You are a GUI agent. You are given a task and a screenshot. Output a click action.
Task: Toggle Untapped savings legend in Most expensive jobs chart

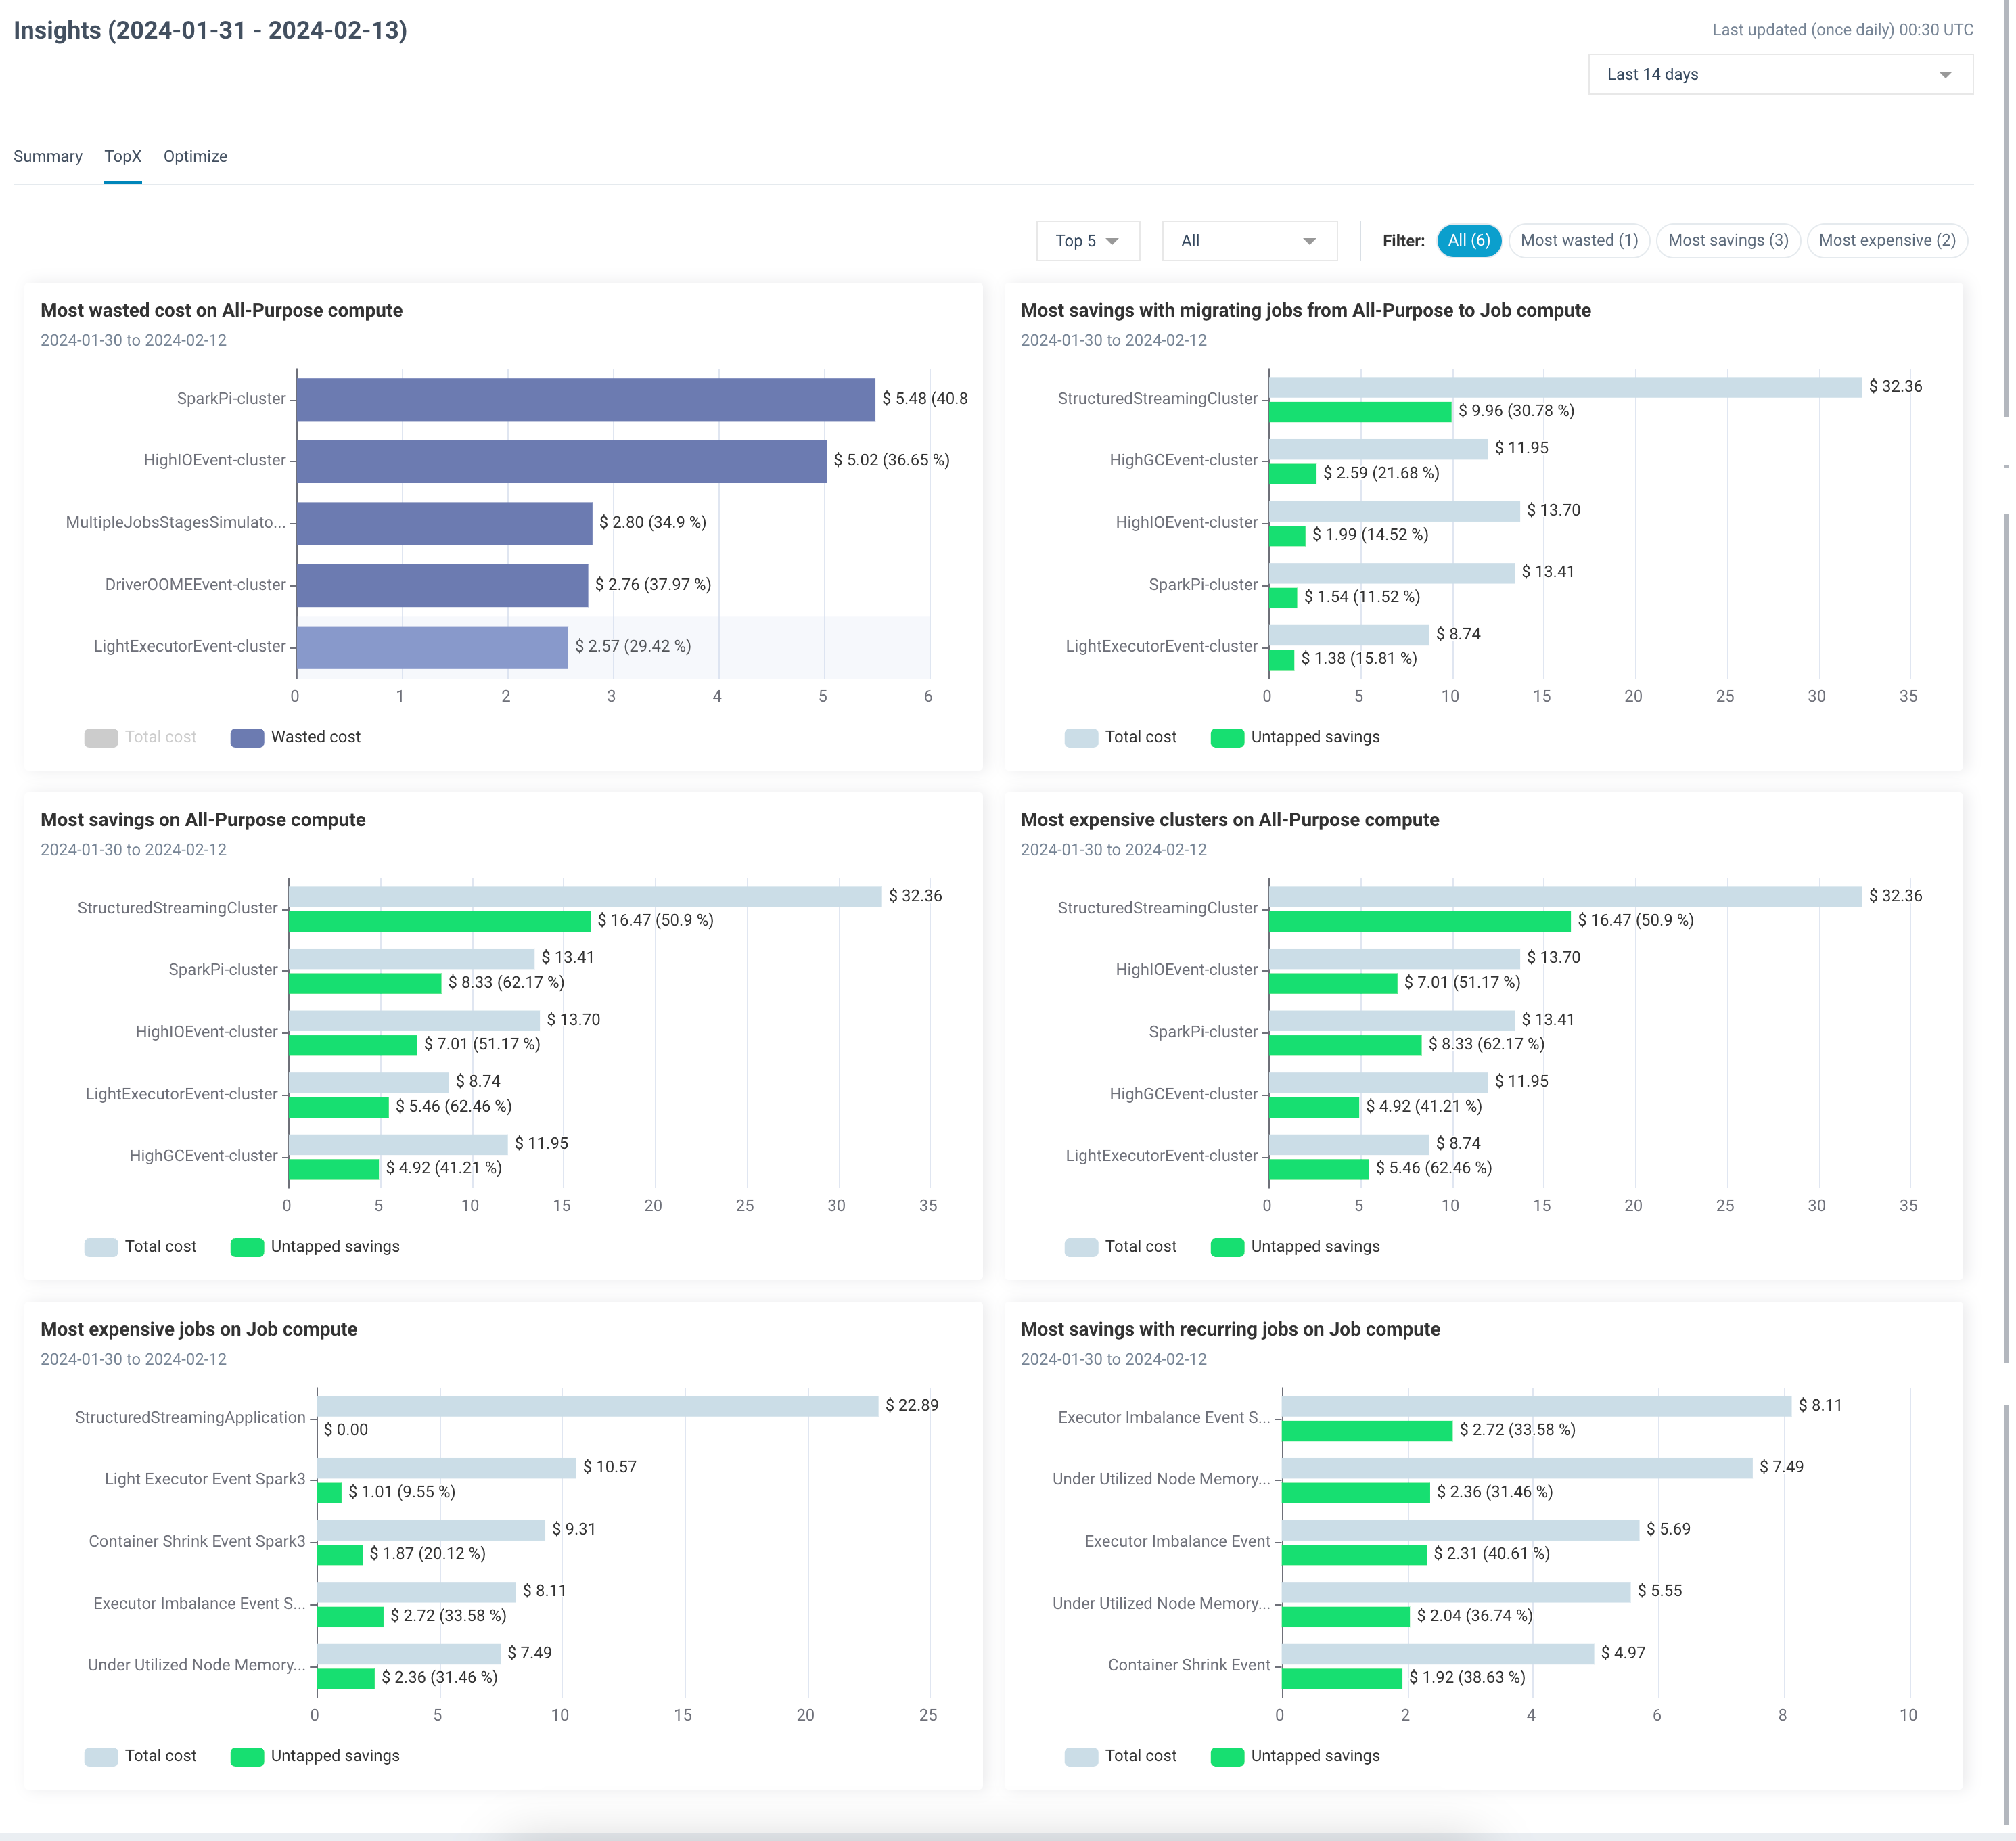(x=314, y=1756)
